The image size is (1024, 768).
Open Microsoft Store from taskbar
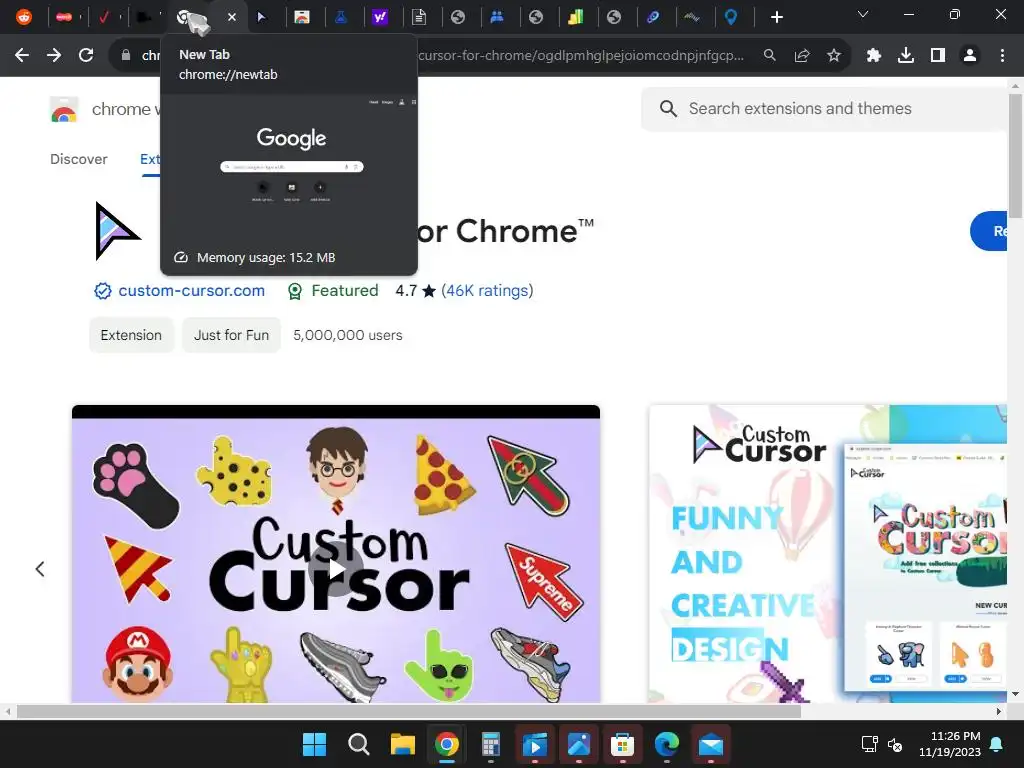622,744
